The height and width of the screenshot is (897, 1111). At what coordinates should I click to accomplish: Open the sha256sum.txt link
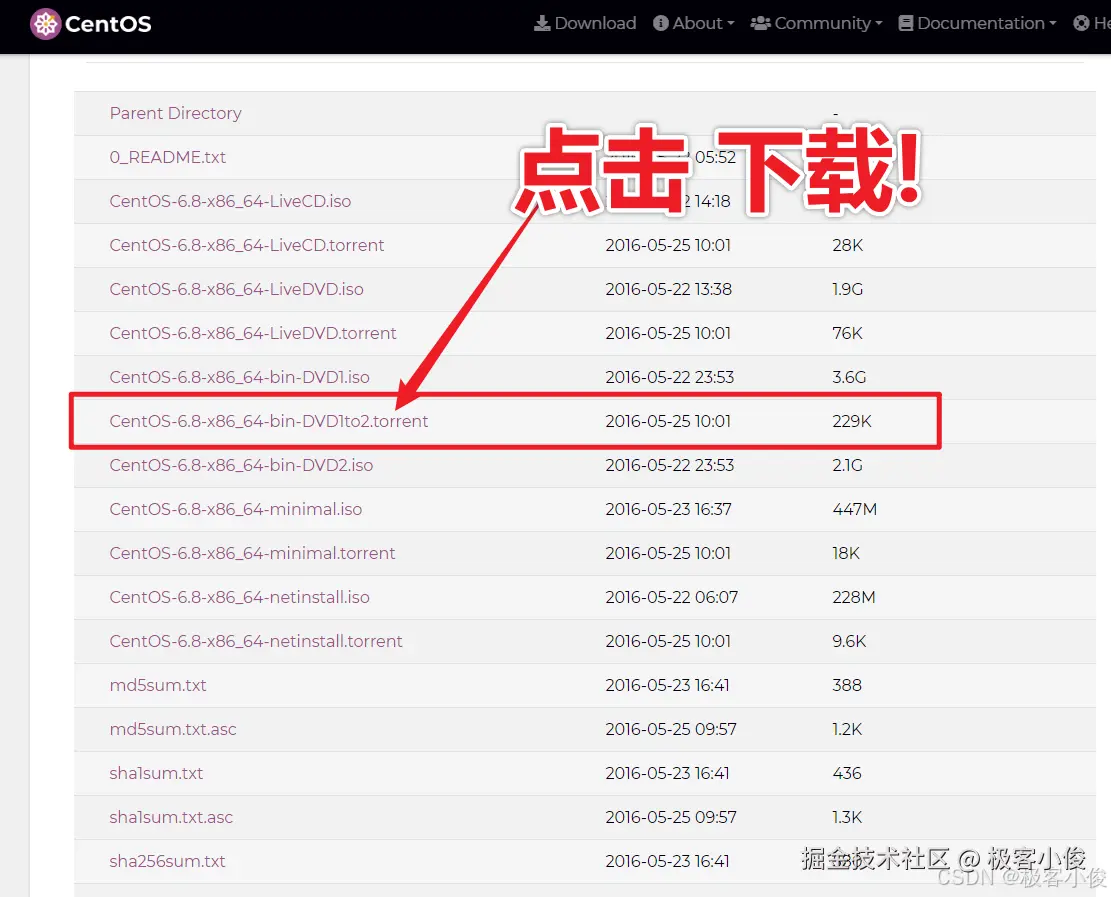click(167, 861)
